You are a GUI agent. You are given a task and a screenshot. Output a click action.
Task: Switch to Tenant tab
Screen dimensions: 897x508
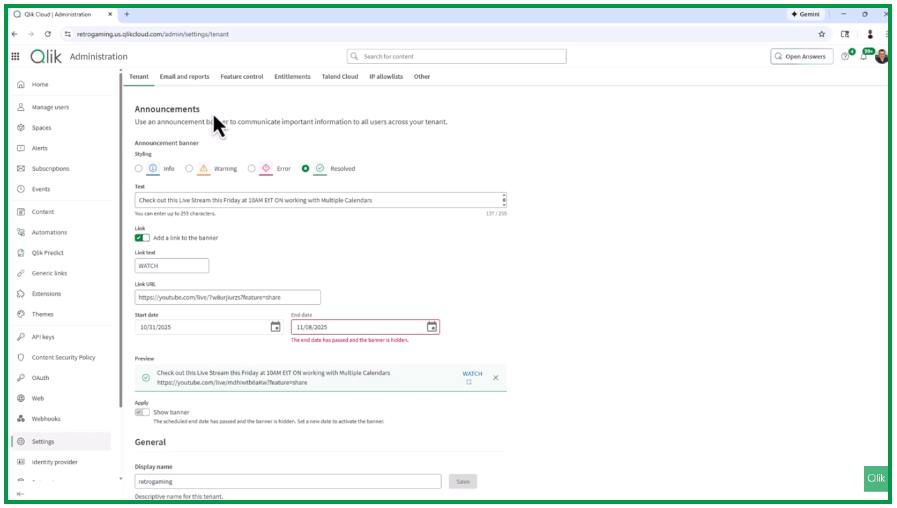[138, 77]
